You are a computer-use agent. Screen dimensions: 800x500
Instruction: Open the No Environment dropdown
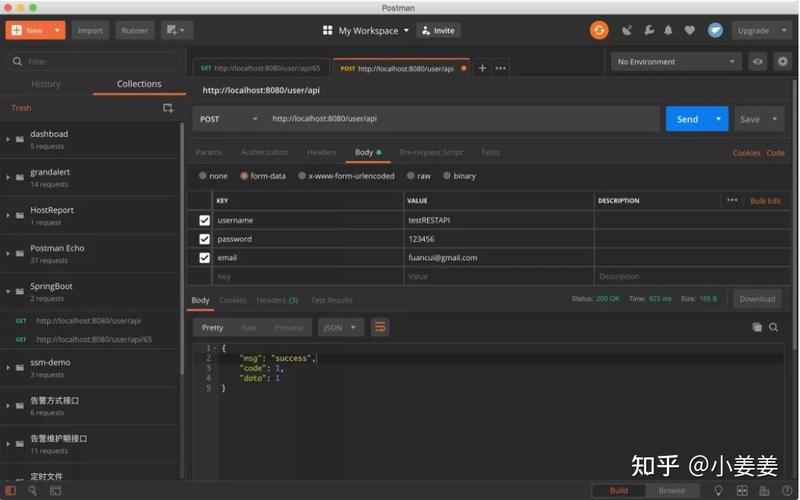point(676,62)
